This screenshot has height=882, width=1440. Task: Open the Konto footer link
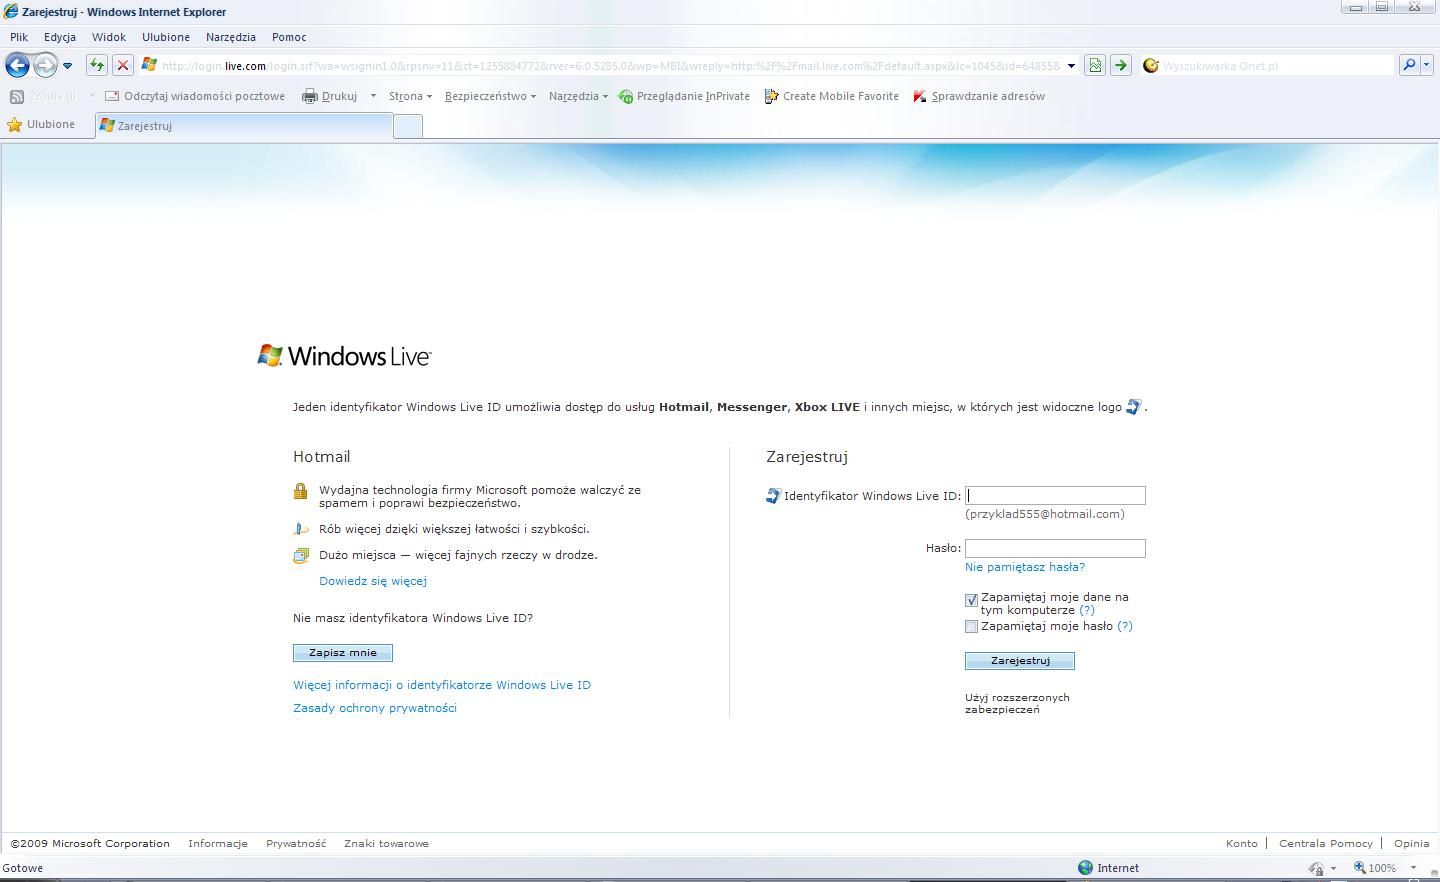pos(1242,843)
